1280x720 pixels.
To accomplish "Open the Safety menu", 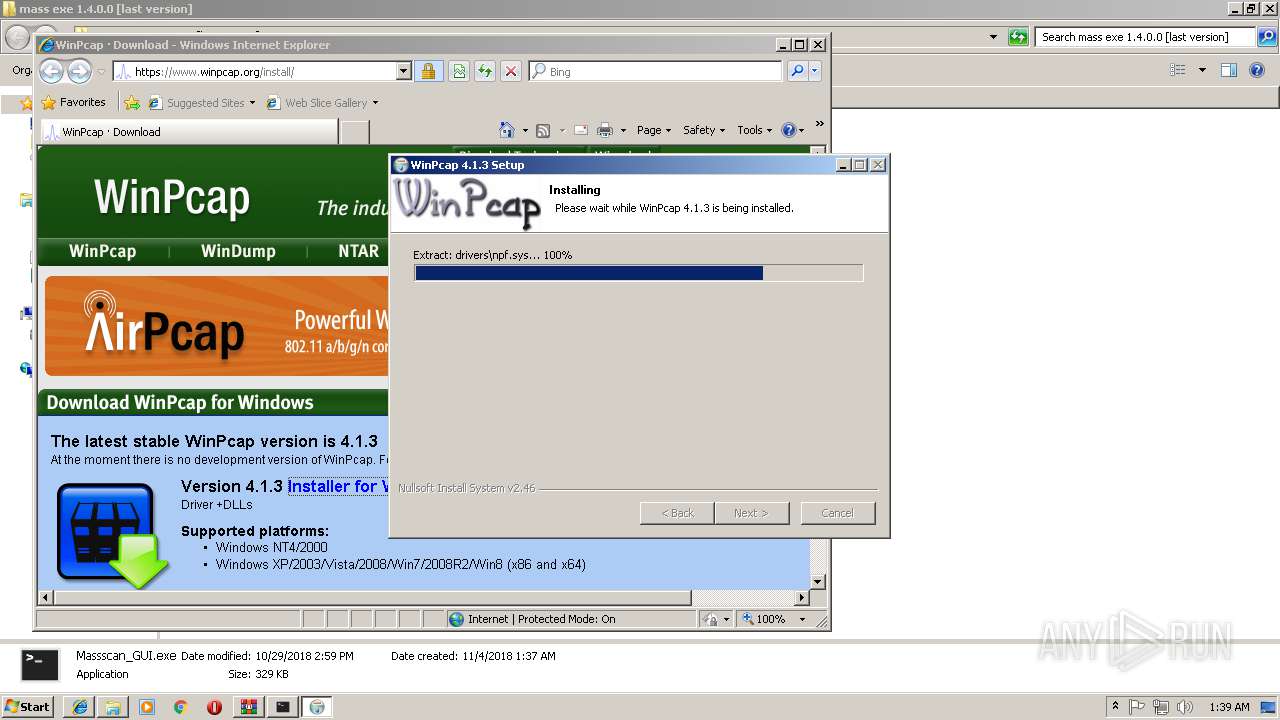I will point(704,130).
